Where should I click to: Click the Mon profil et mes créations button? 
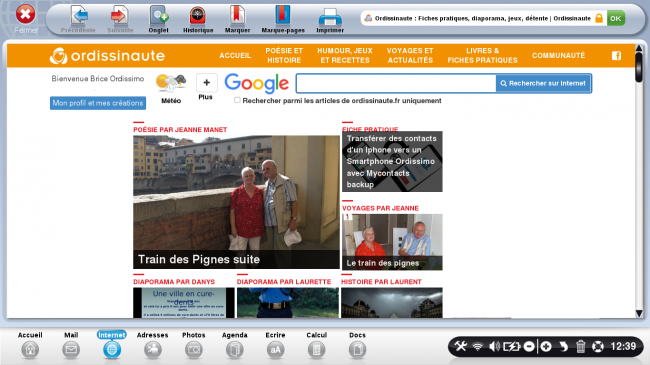click(98, 103)
